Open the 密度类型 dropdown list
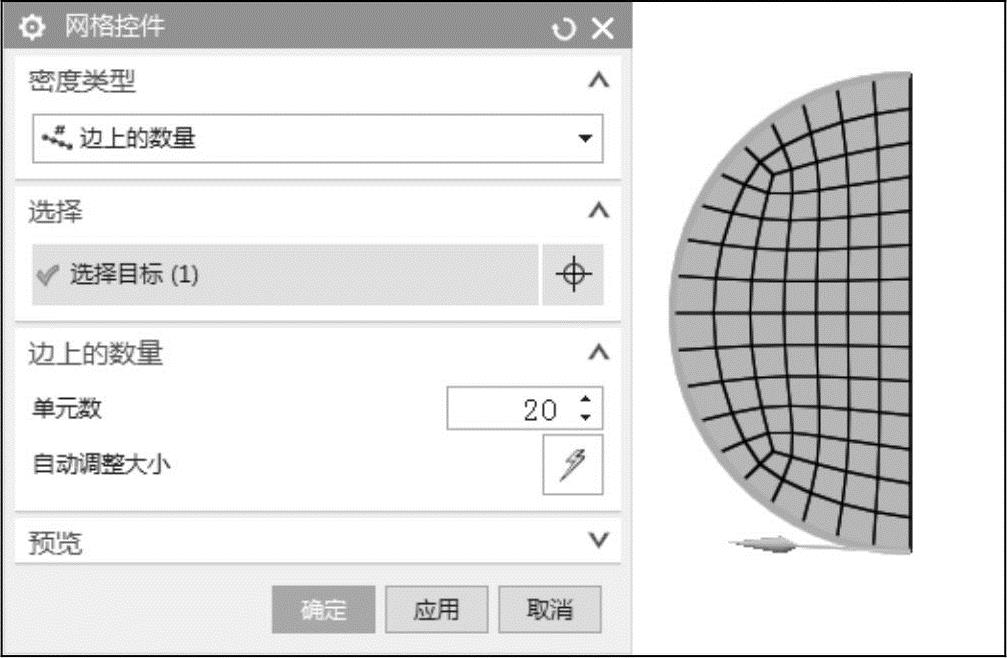 [586, 138]
